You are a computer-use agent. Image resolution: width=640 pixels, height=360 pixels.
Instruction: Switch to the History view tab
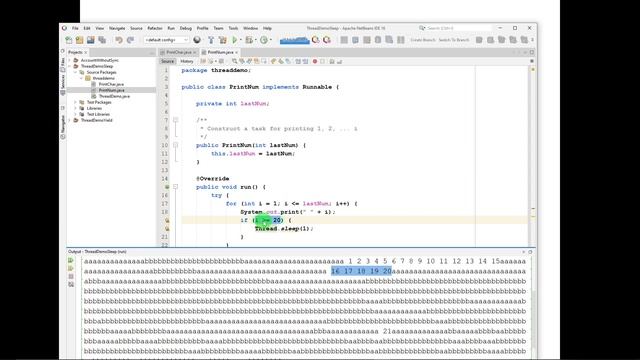coord(187,61)
